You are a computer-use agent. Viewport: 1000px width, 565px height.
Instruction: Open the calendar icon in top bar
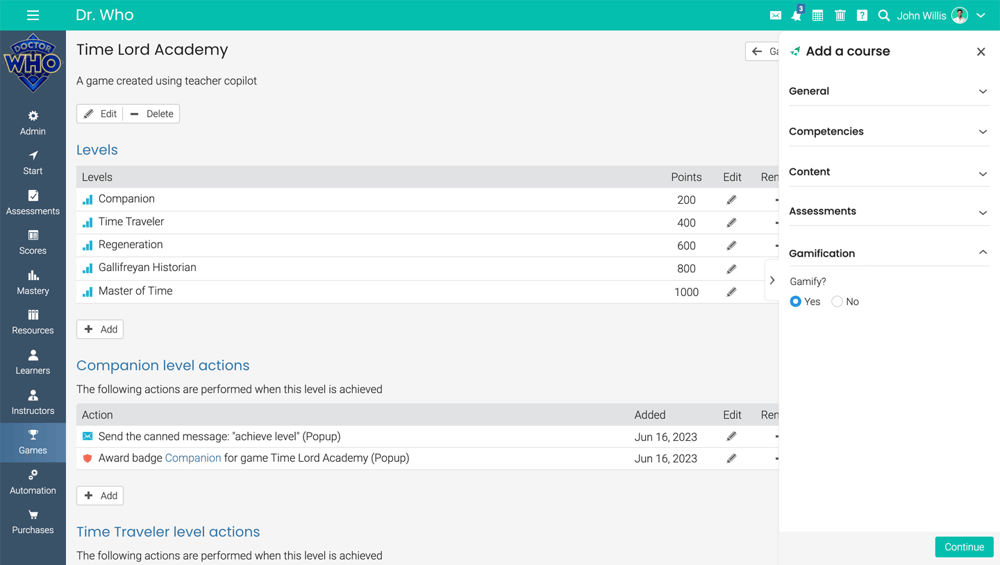pyautogui.click(x=818, y=16)
